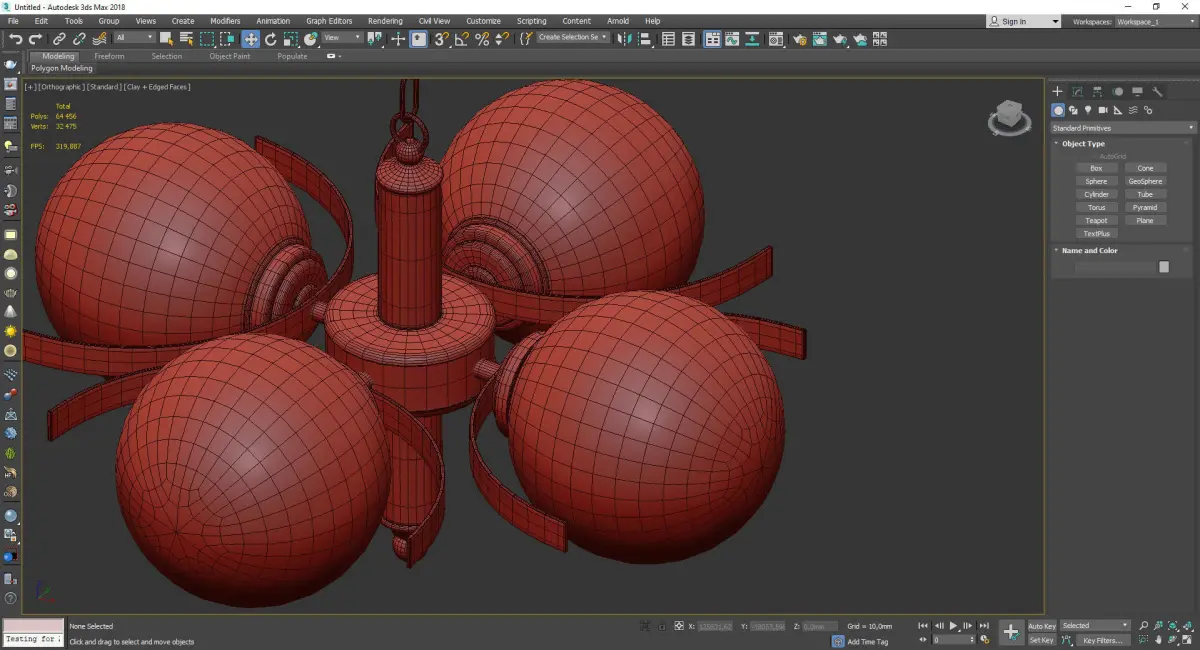Open the Rendering menu
Screen dimensions: 1200x650
point(385,21)
